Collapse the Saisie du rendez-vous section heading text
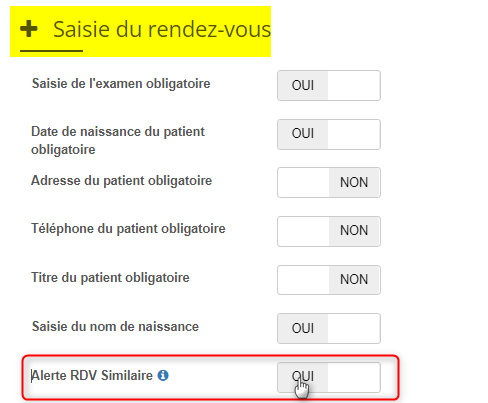 coord(162,29)
